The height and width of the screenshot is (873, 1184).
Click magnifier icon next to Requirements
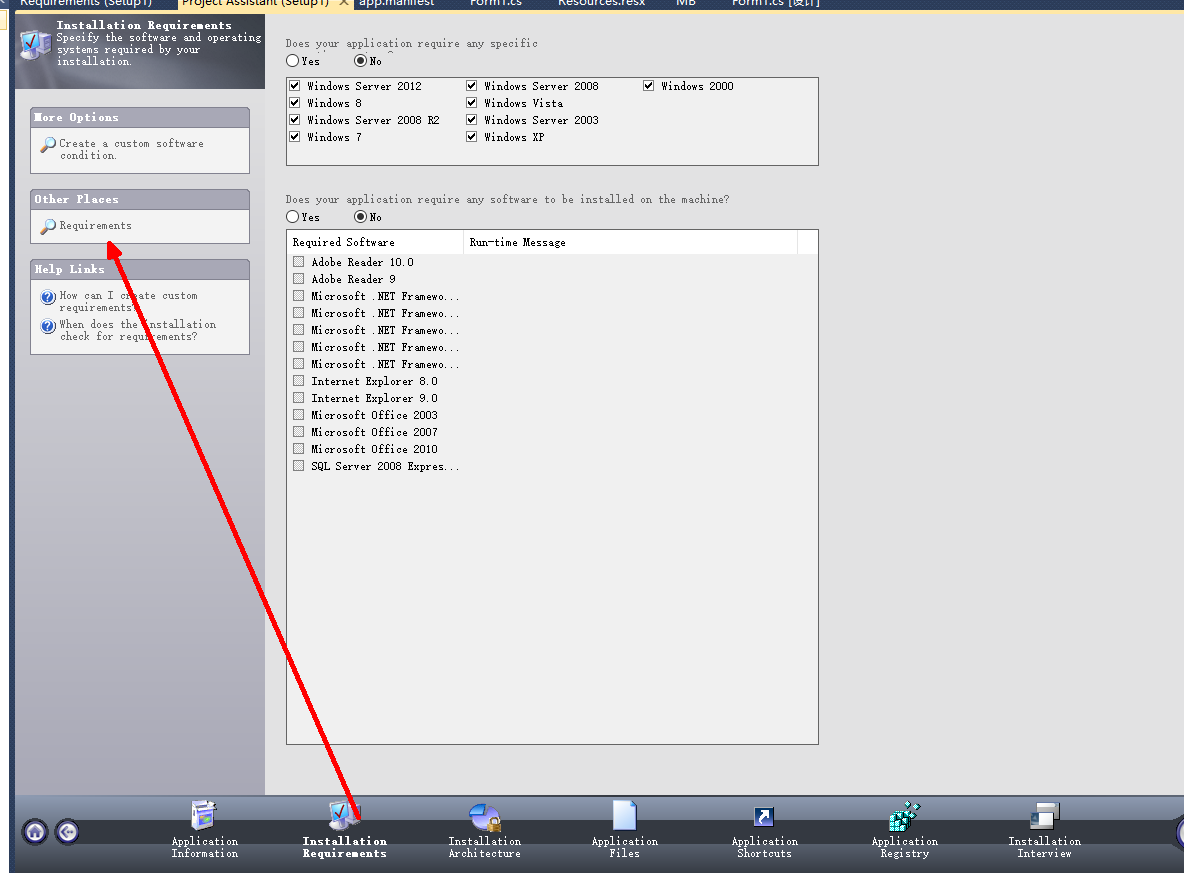[48, 226]
